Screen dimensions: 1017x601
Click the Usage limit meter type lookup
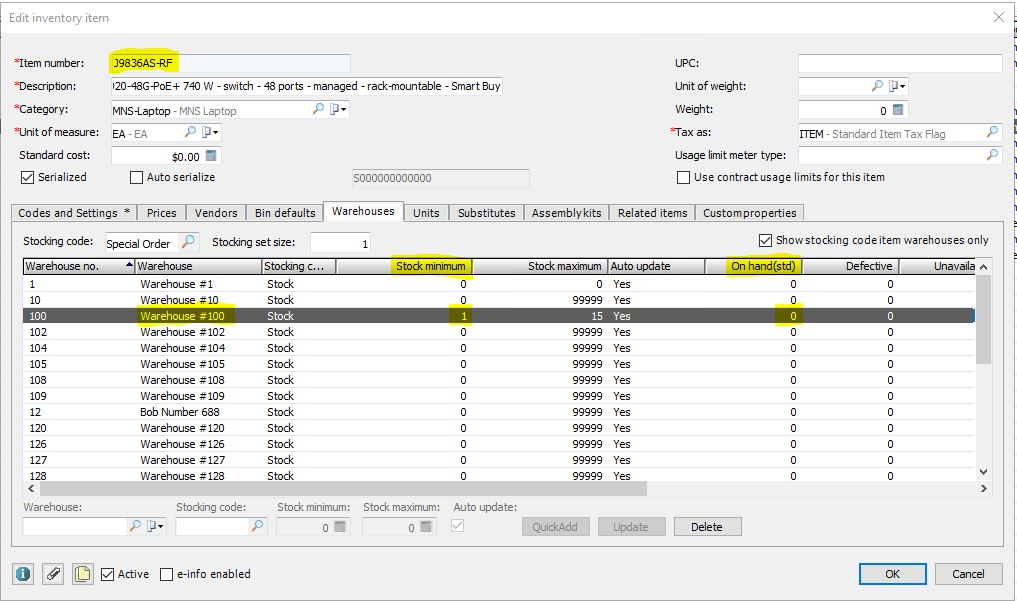pos(992,155)
